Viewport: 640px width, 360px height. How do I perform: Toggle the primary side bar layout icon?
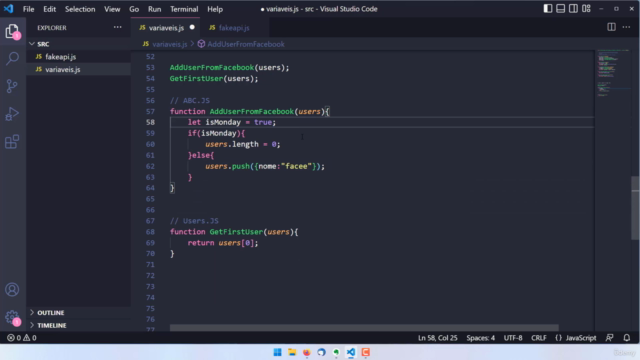548,9
